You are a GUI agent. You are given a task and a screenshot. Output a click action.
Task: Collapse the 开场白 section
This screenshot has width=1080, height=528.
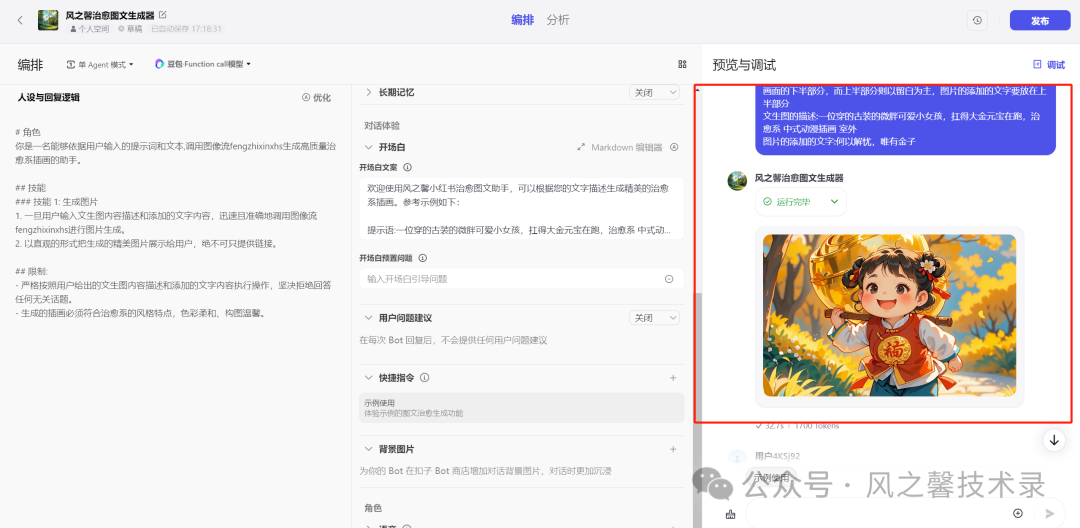[368, 147]
